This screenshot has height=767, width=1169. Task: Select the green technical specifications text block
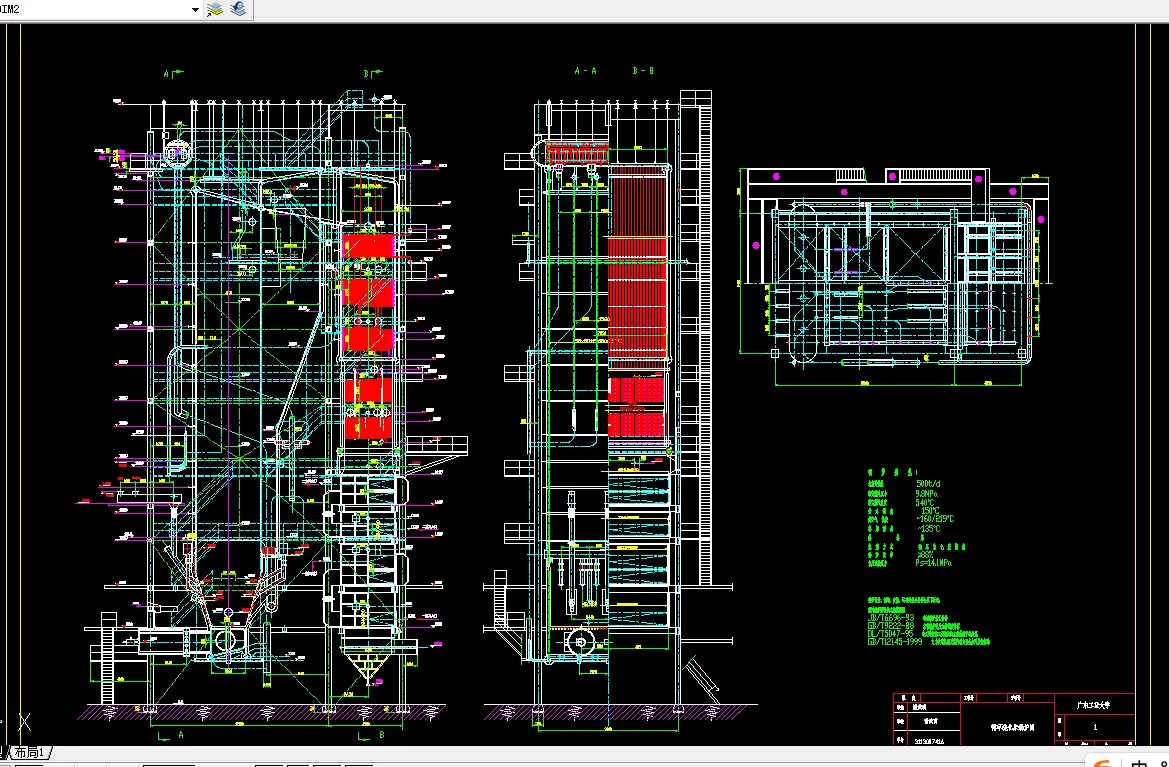point(917,518)
